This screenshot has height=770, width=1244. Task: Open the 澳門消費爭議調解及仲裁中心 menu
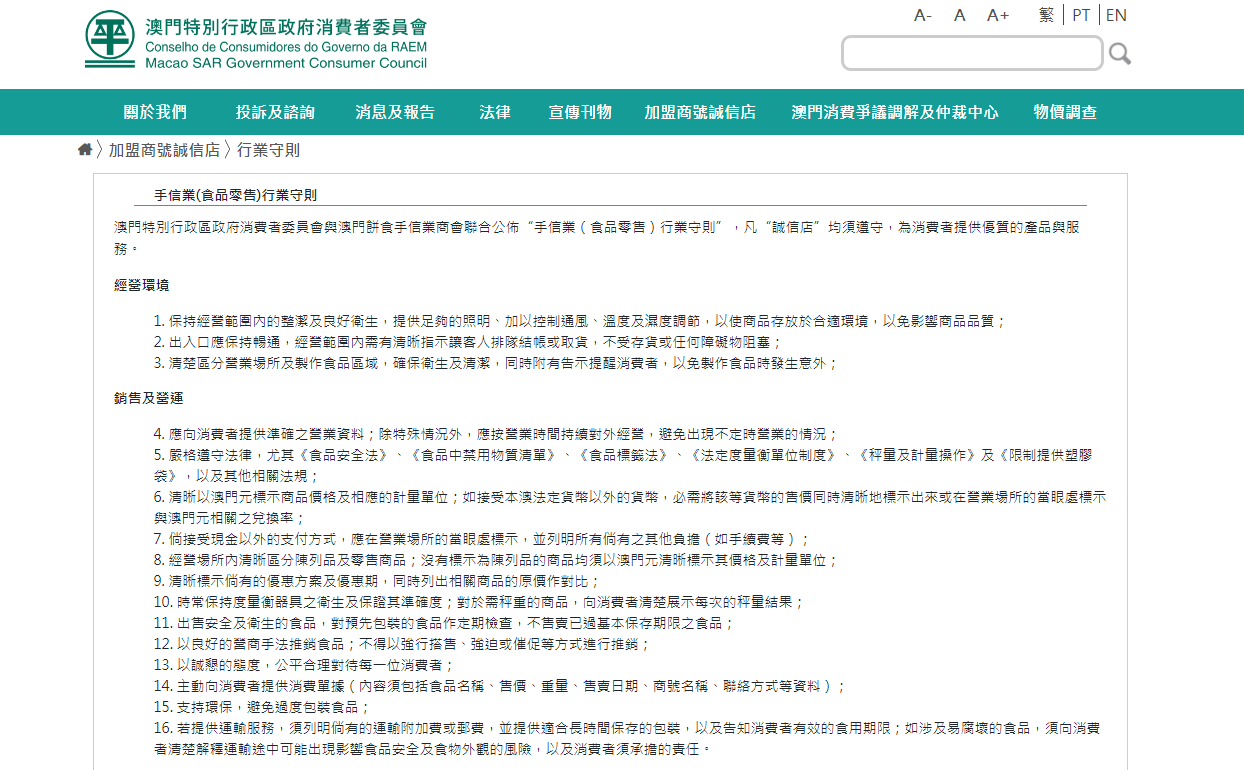pyautogui.click(x=895, y=112)
